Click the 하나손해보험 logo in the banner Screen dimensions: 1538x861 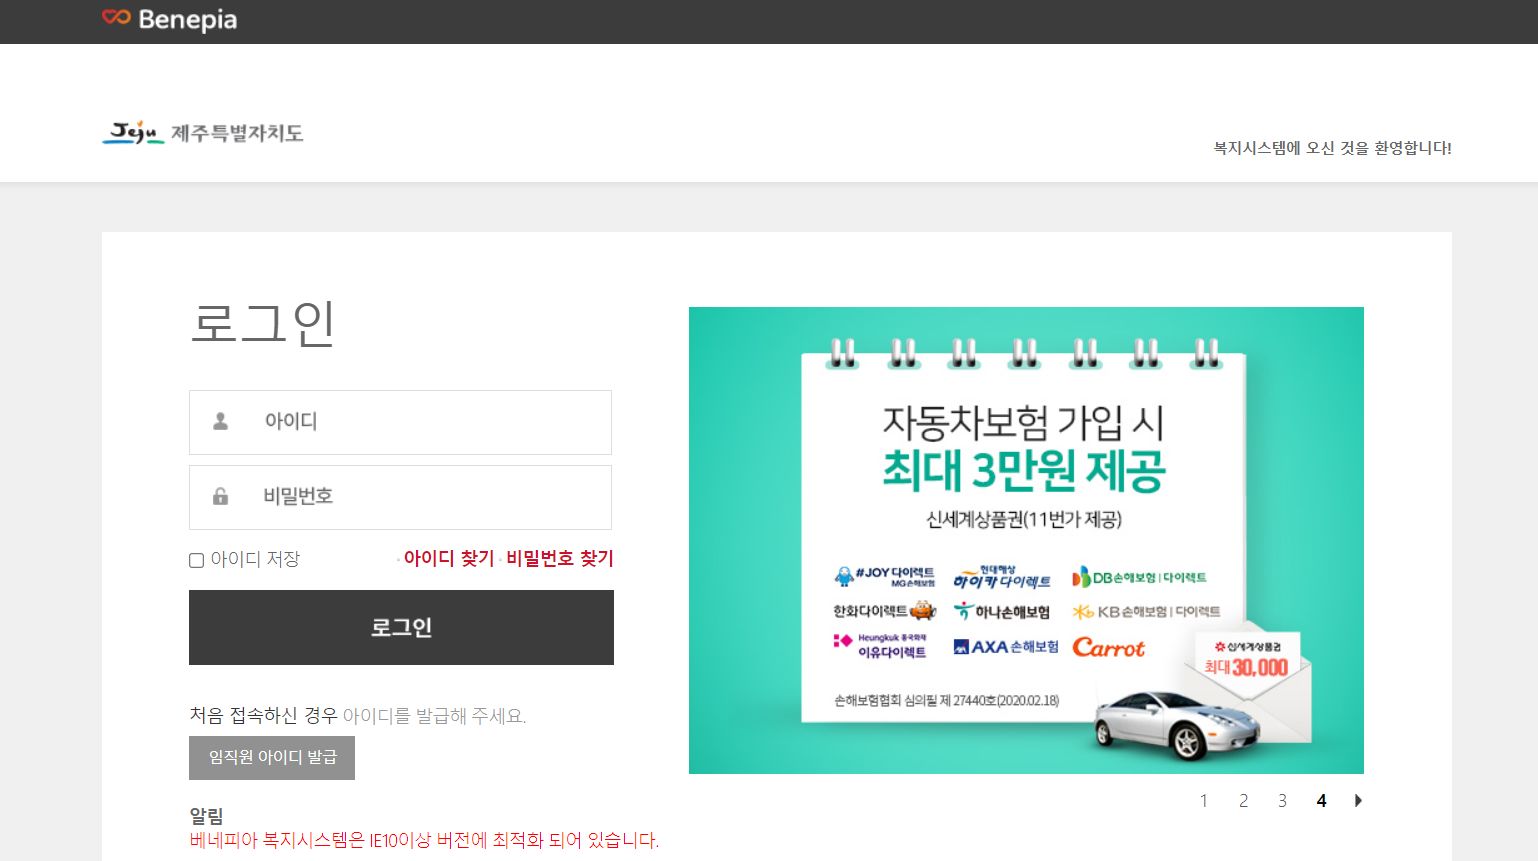coord(1000,612)
